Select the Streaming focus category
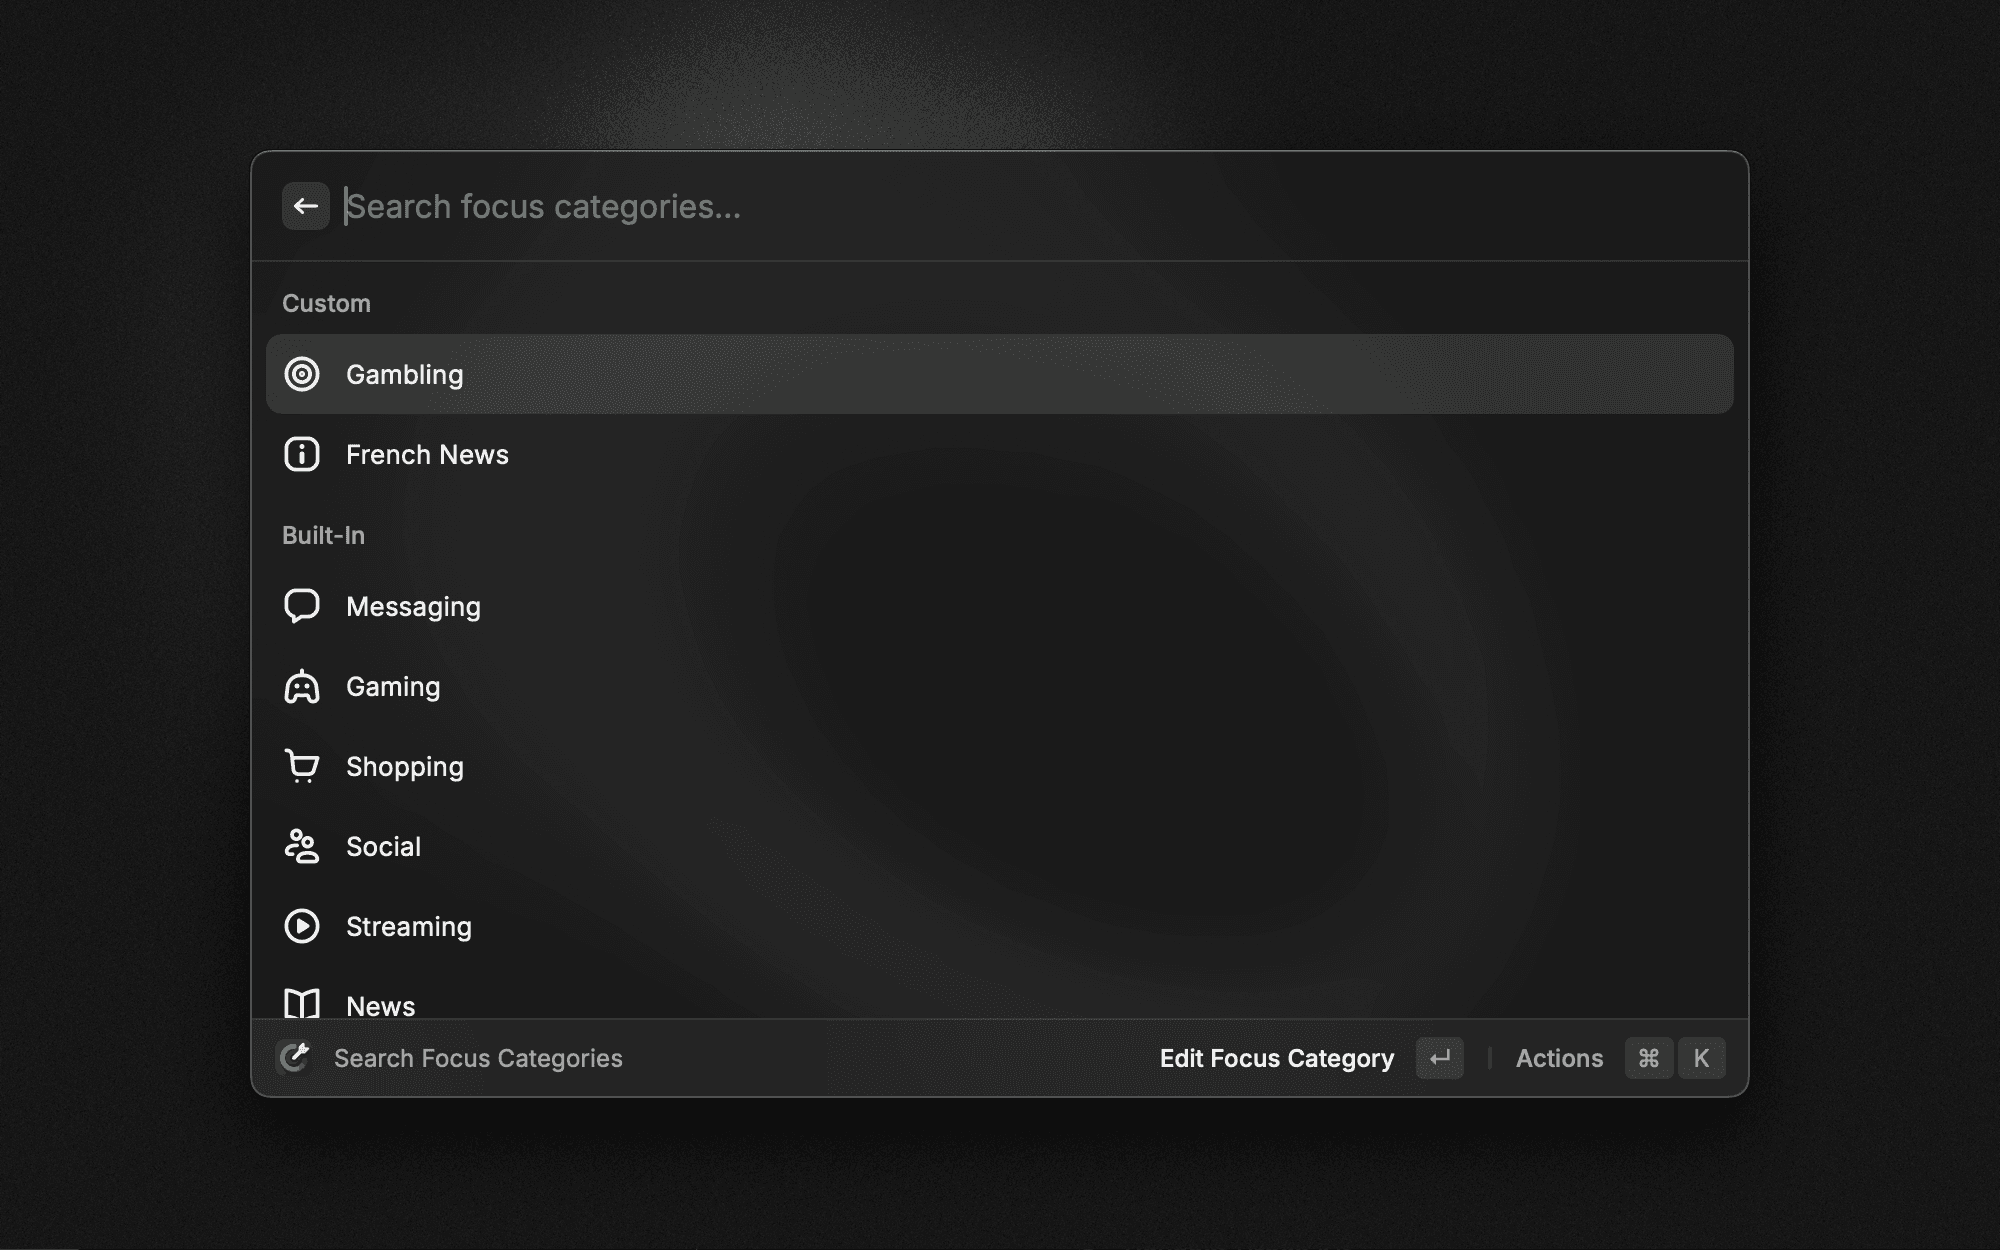 [409, 926]
